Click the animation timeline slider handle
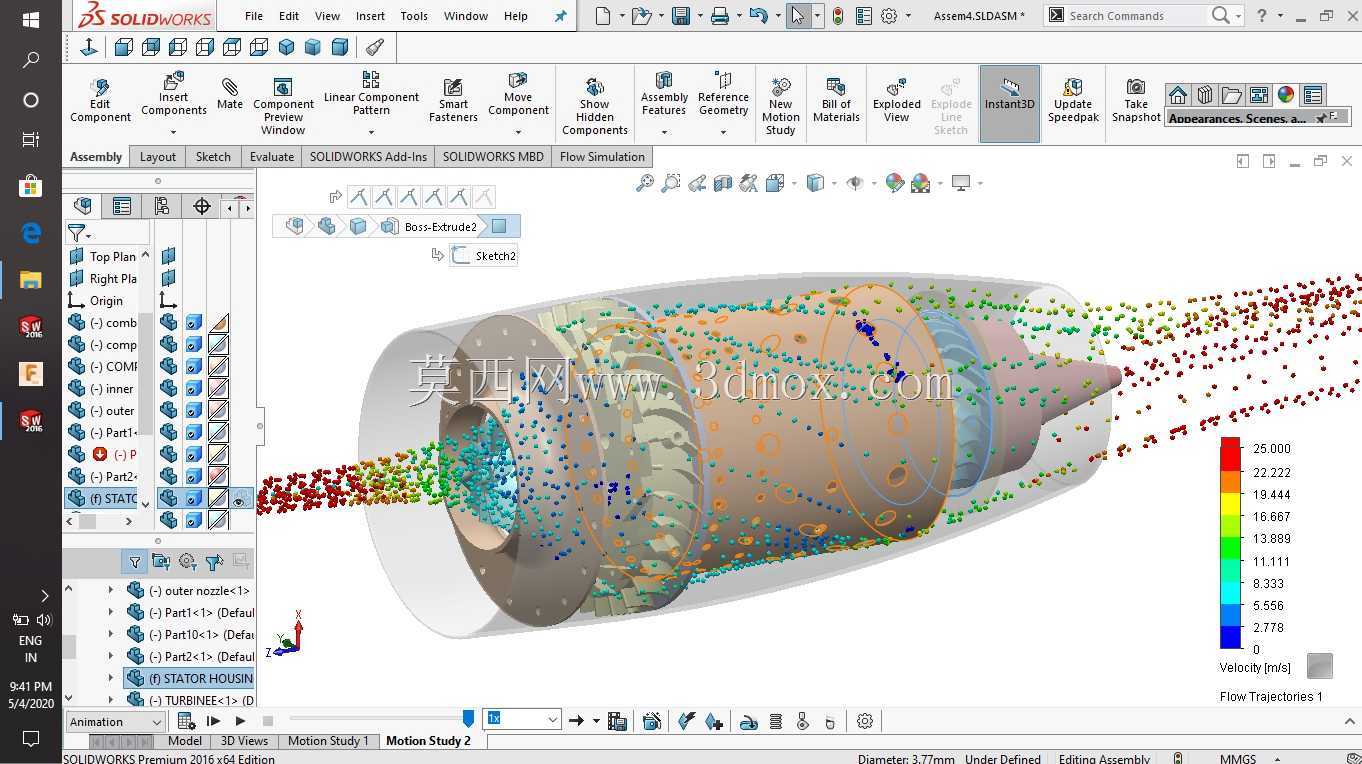This screenshot has height=764, width=1362. click(468, 719)
